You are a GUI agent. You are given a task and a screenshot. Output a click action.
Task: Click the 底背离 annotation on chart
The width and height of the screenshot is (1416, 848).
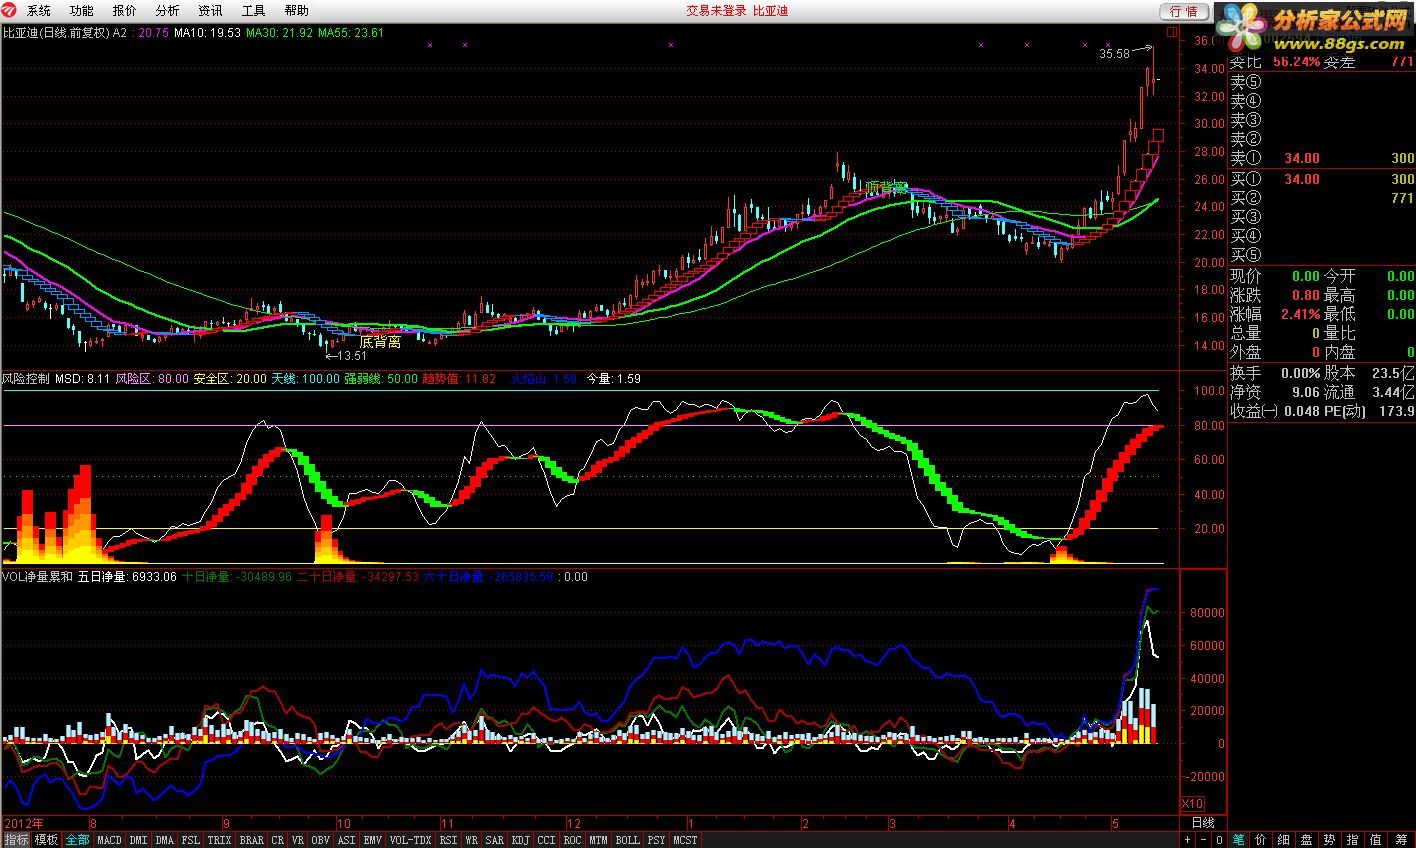point(380,342)
